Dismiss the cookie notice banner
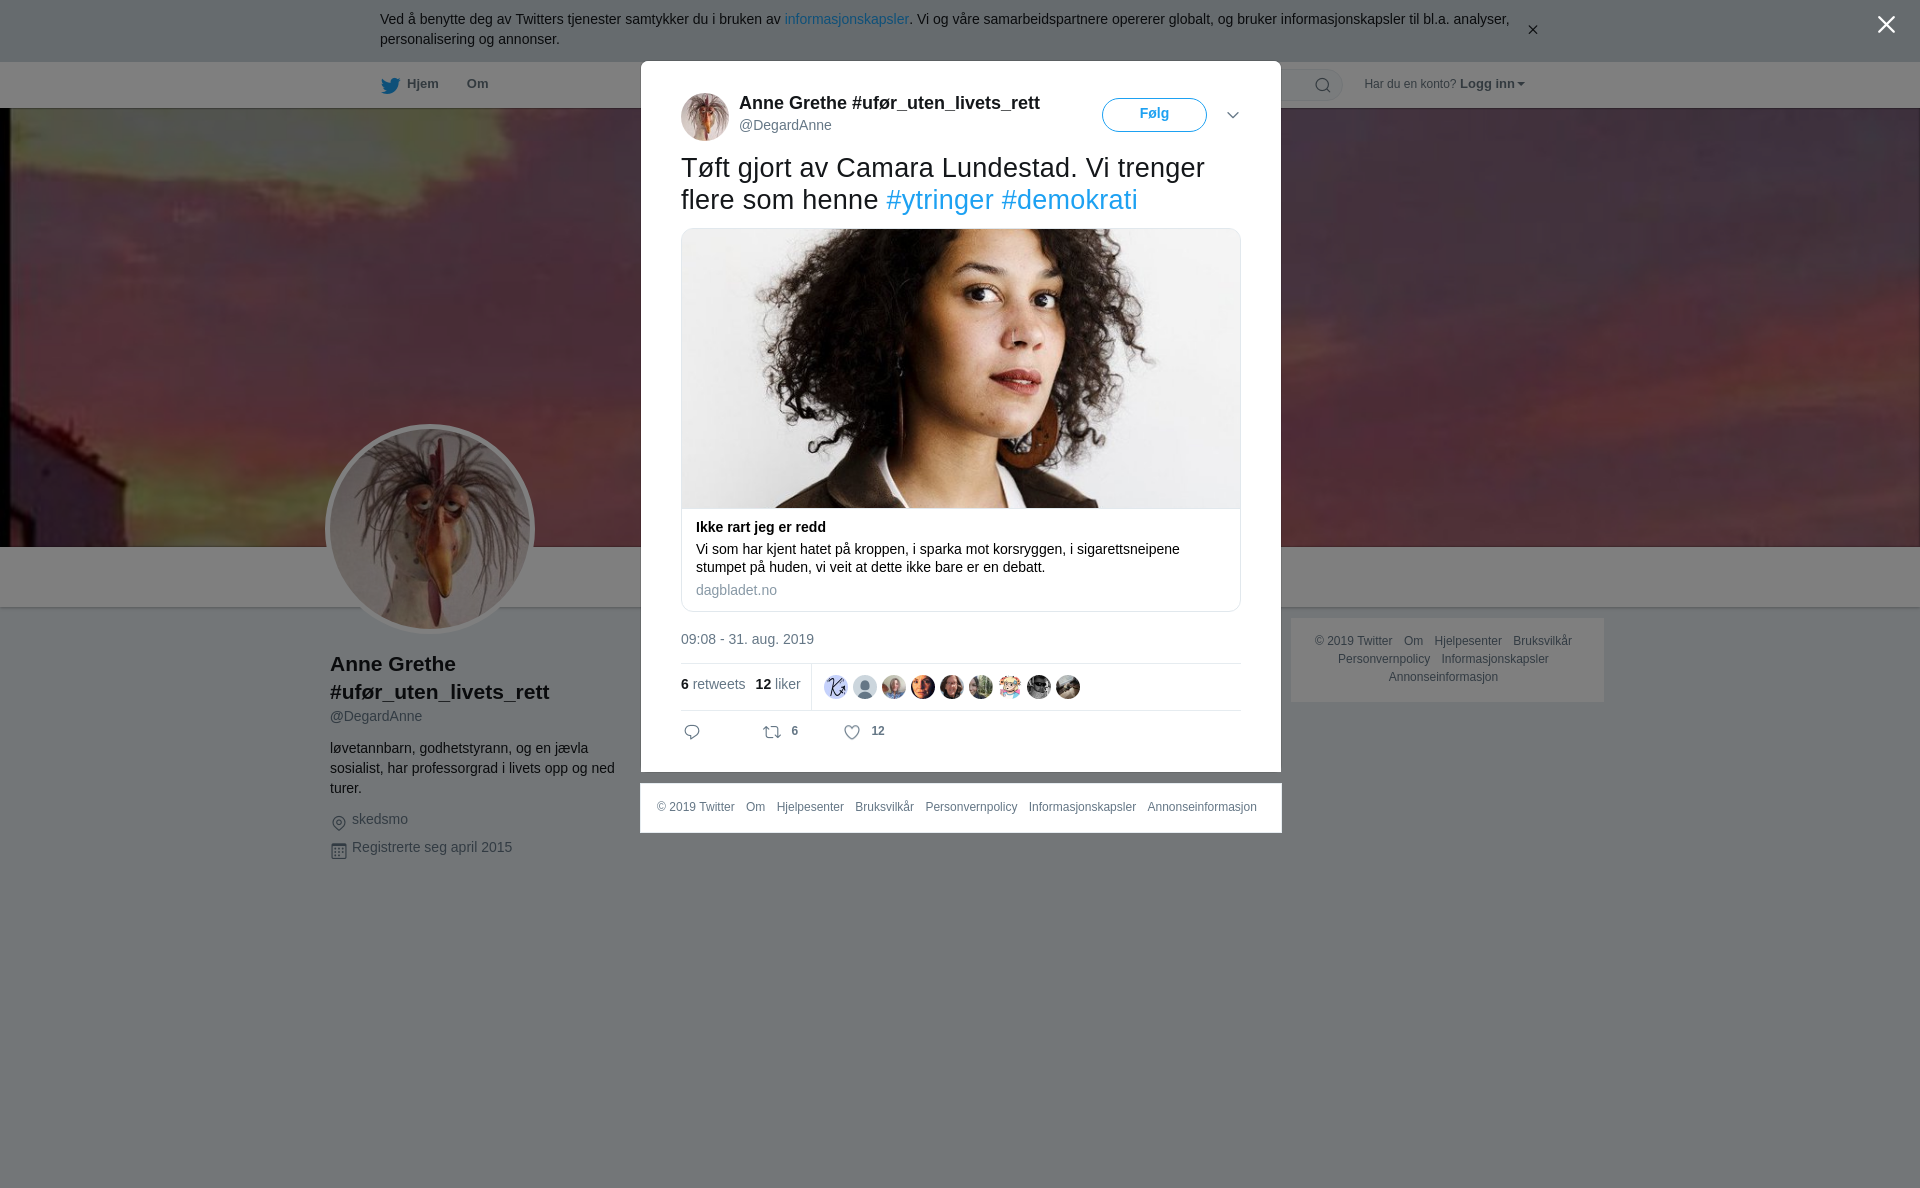This screenshot has width=1920, height=1188. pyautogui.click(x=1532, y=30)
